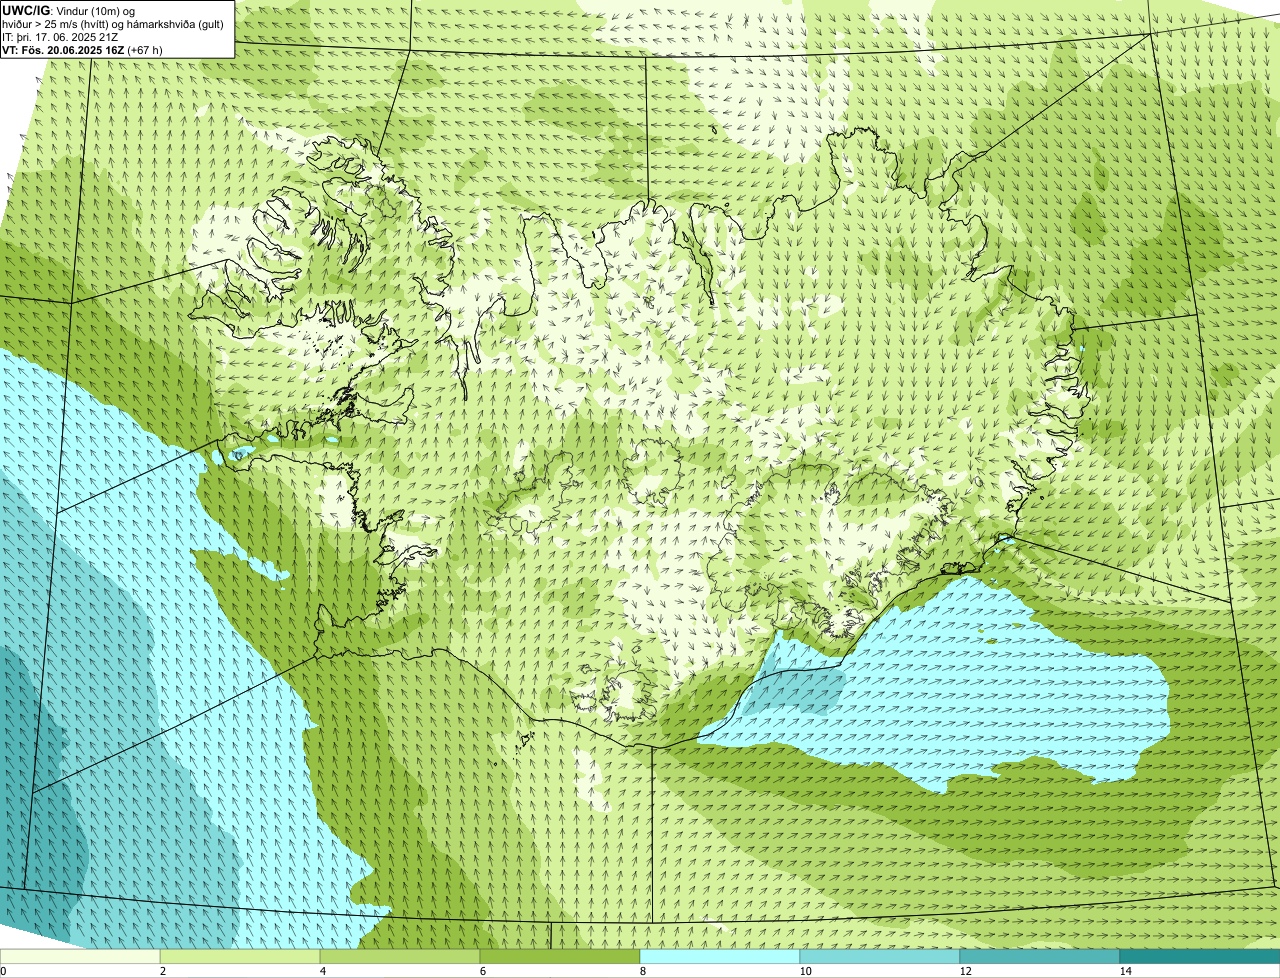Select the aqua 10–12 color bar segment
This screenshot has height=978, width=1280.
coord(880,956)
